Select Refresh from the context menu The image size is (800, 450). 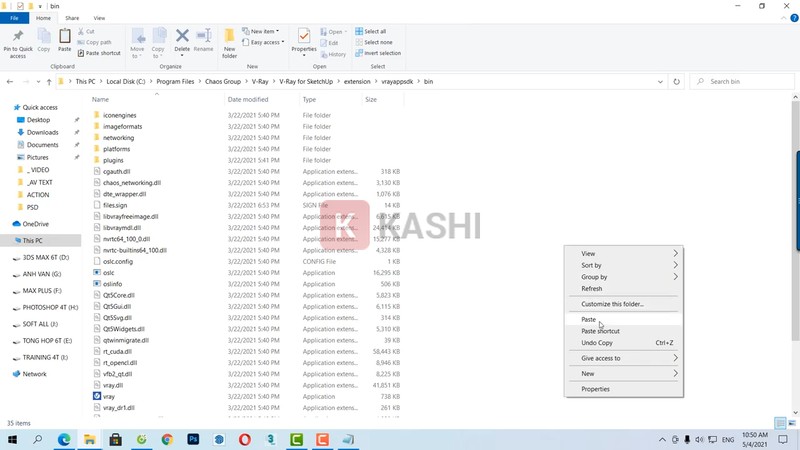(592, 289)
